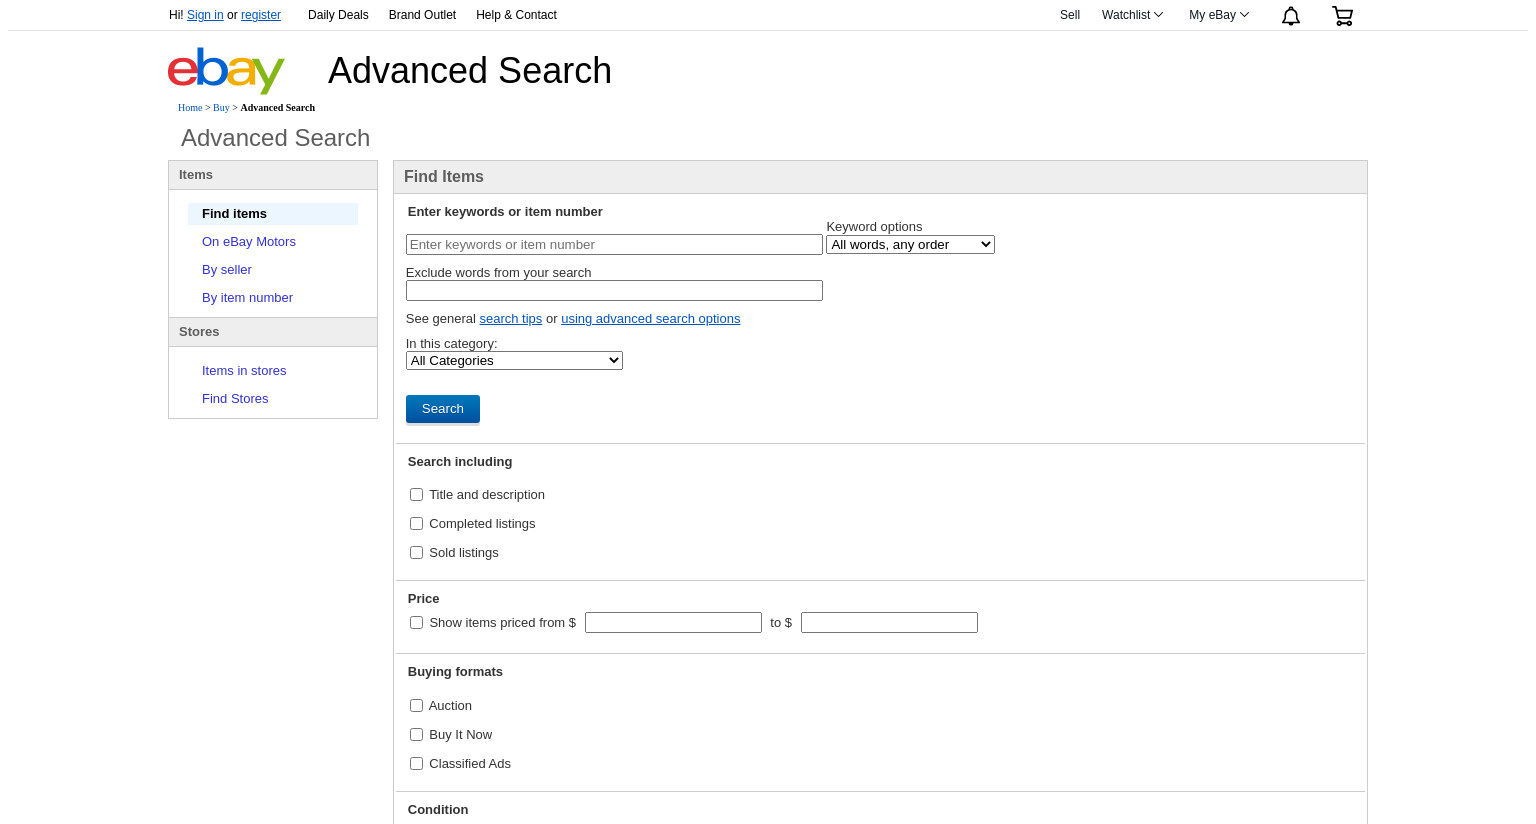Open the Keyword options dropdown
Image resolution: width=1536 pixels, height=824 pixels.
pyautogui.click(x=910, y=245)
